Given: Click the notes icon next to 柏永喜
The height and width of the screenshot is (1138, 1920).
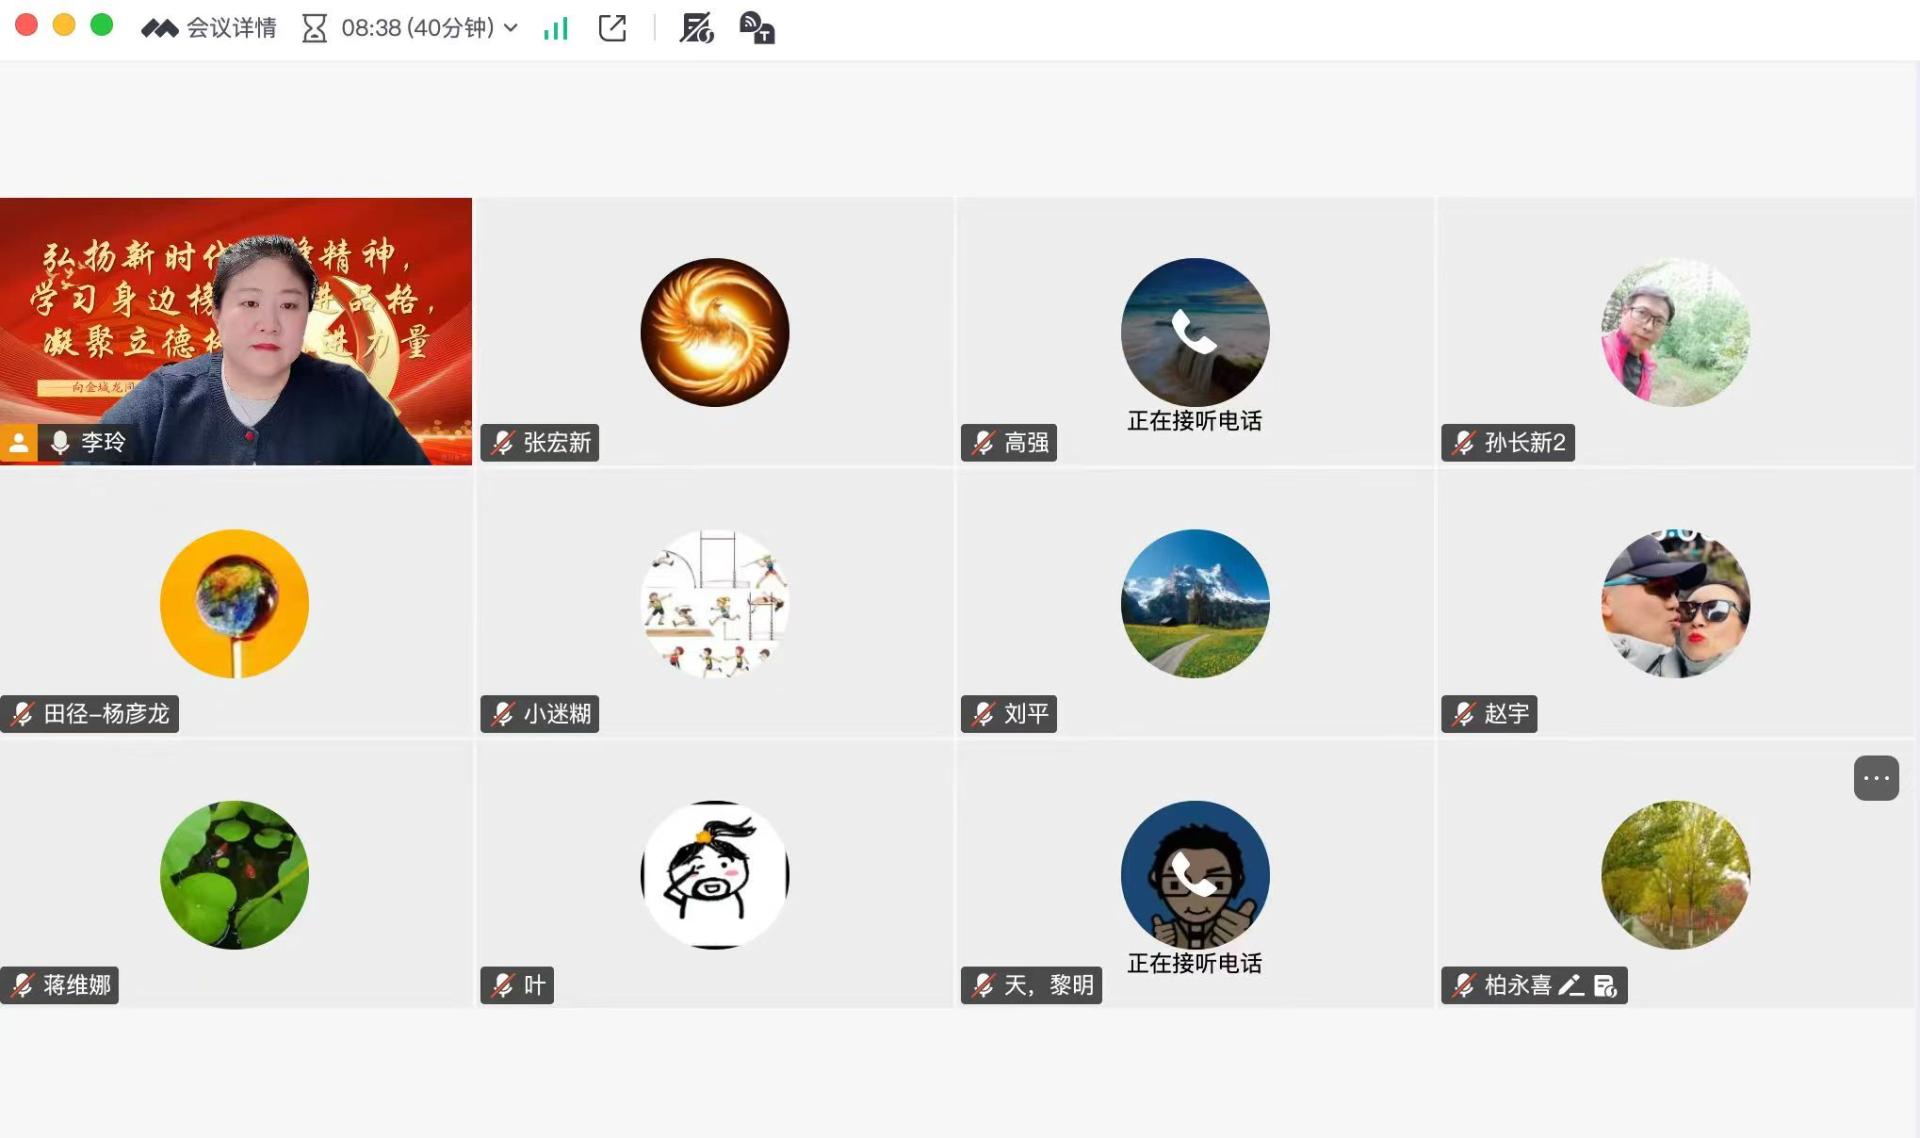Looking at the screenshot, I should tap(1605, 986).
